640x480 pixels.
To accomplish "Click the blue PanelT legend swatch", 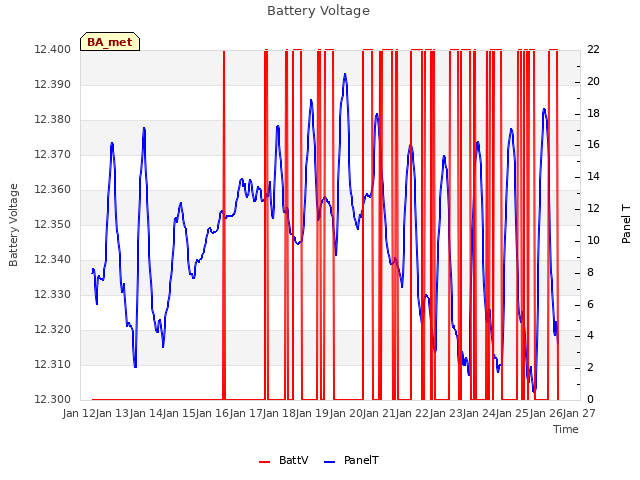I will 329,462.
